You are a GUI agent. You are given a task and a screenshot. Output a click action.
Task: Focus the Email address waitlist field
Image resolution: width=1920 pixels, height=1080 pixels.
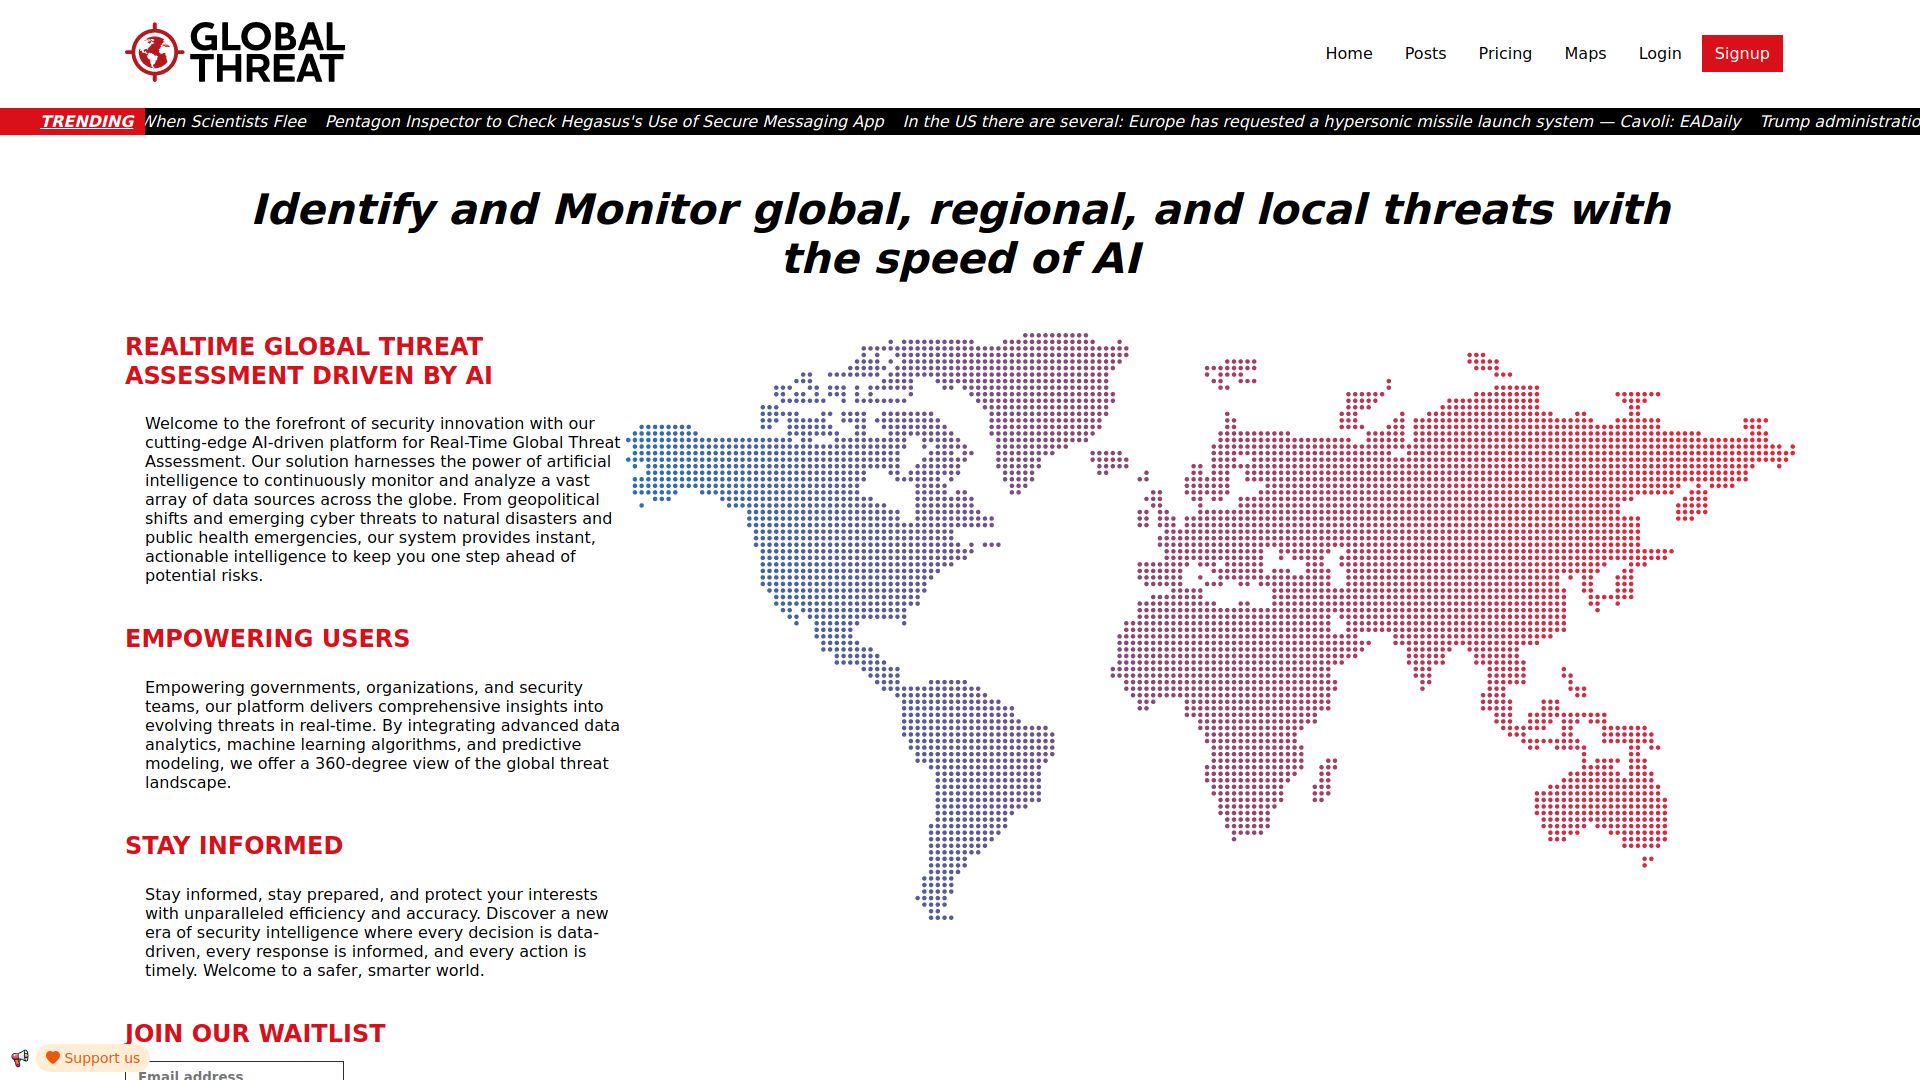pyautogui.click(x=234, y=1073)
